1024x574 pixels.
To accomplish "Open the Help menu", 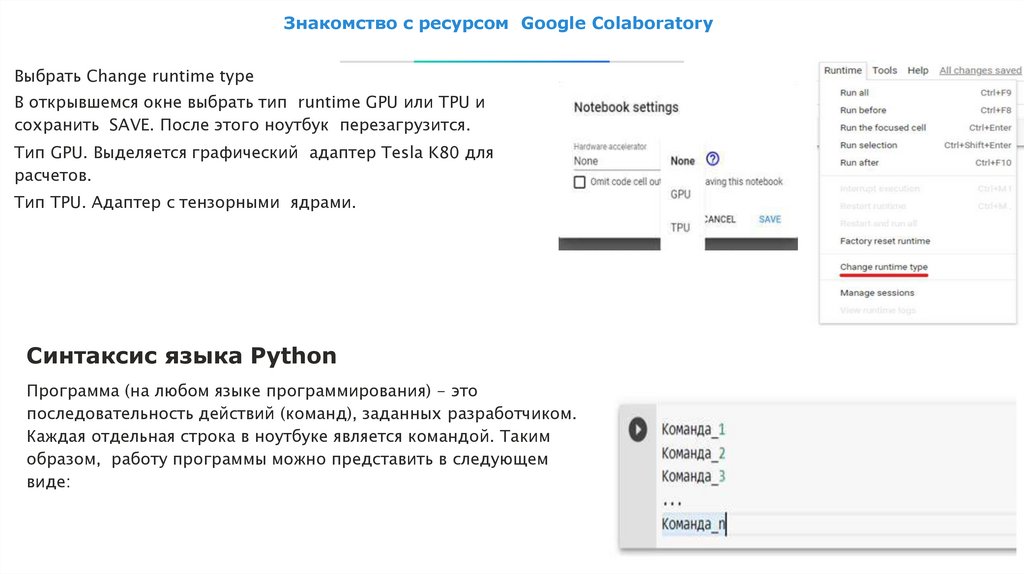I will pyautogui.click(x=918, y=71).
